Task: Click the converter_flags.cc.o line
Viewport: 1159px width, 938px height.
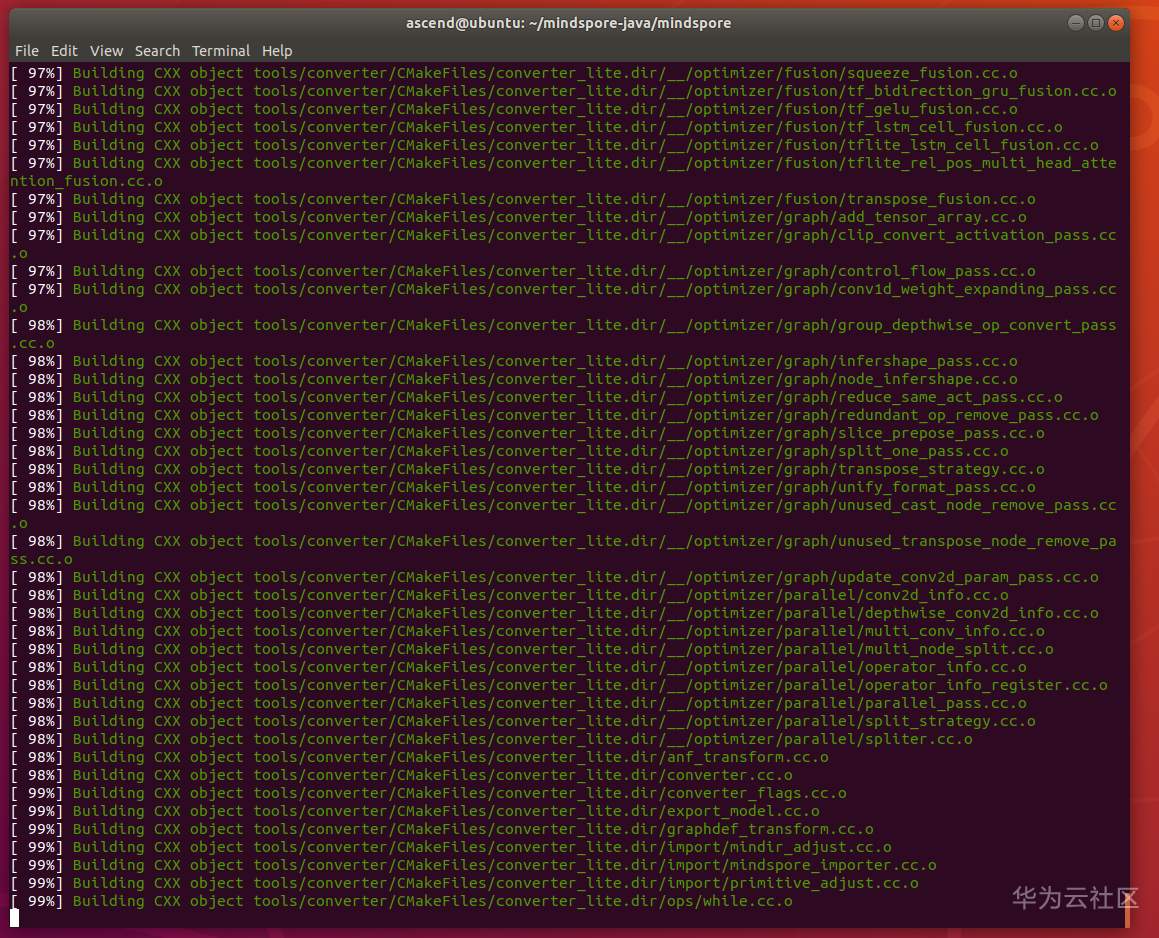Action: [x=429, y=793]
